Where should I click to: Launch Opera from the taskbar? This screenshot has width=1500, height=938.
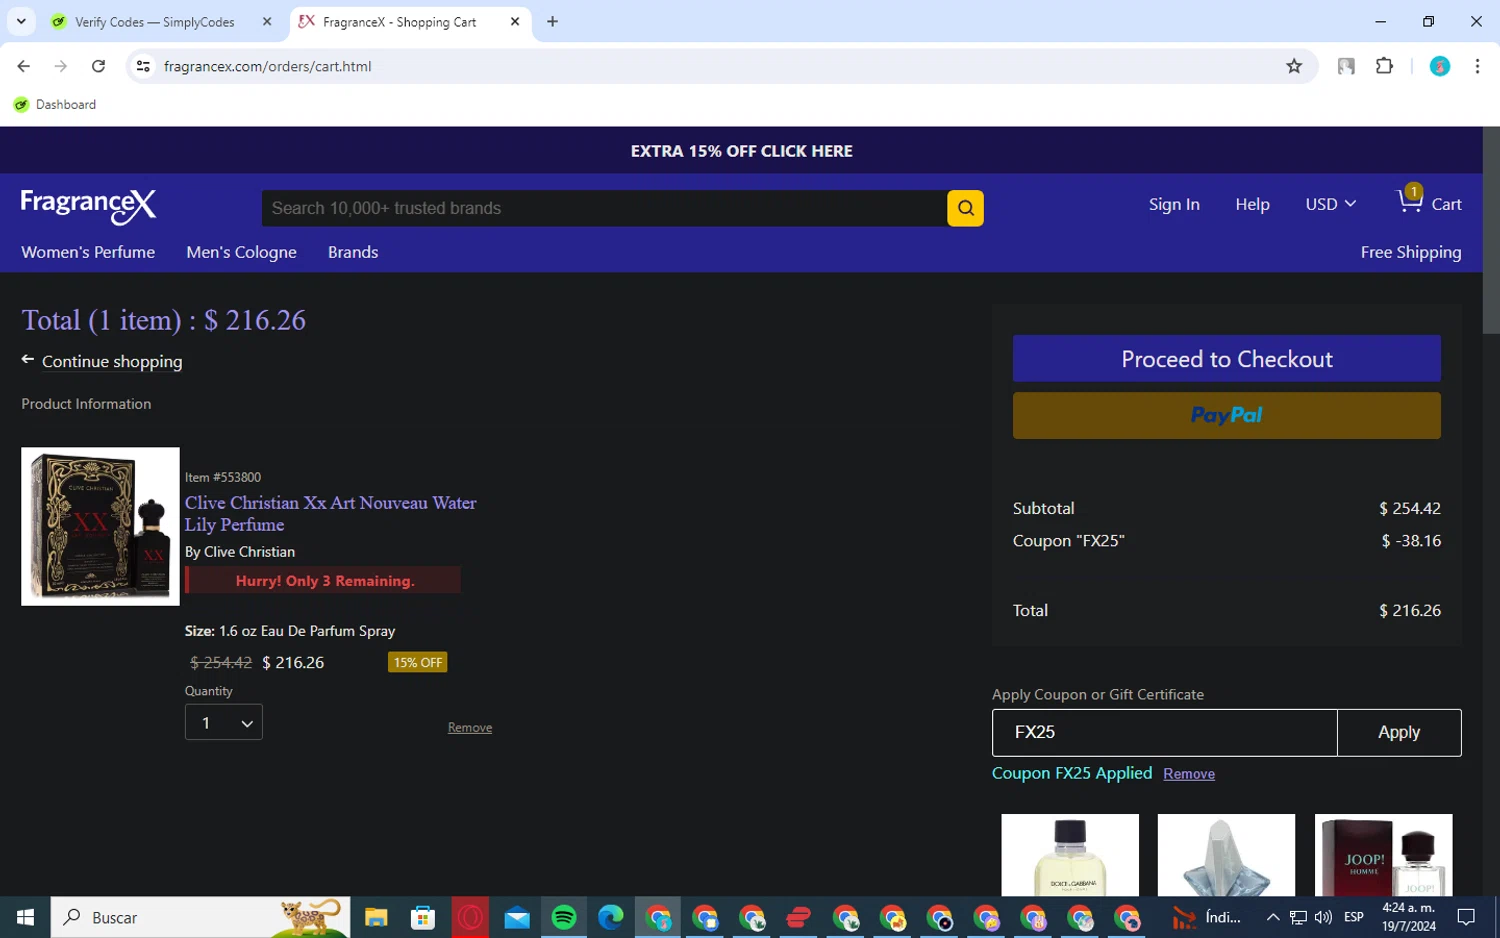pyautogui.click(x=470, y=917)
